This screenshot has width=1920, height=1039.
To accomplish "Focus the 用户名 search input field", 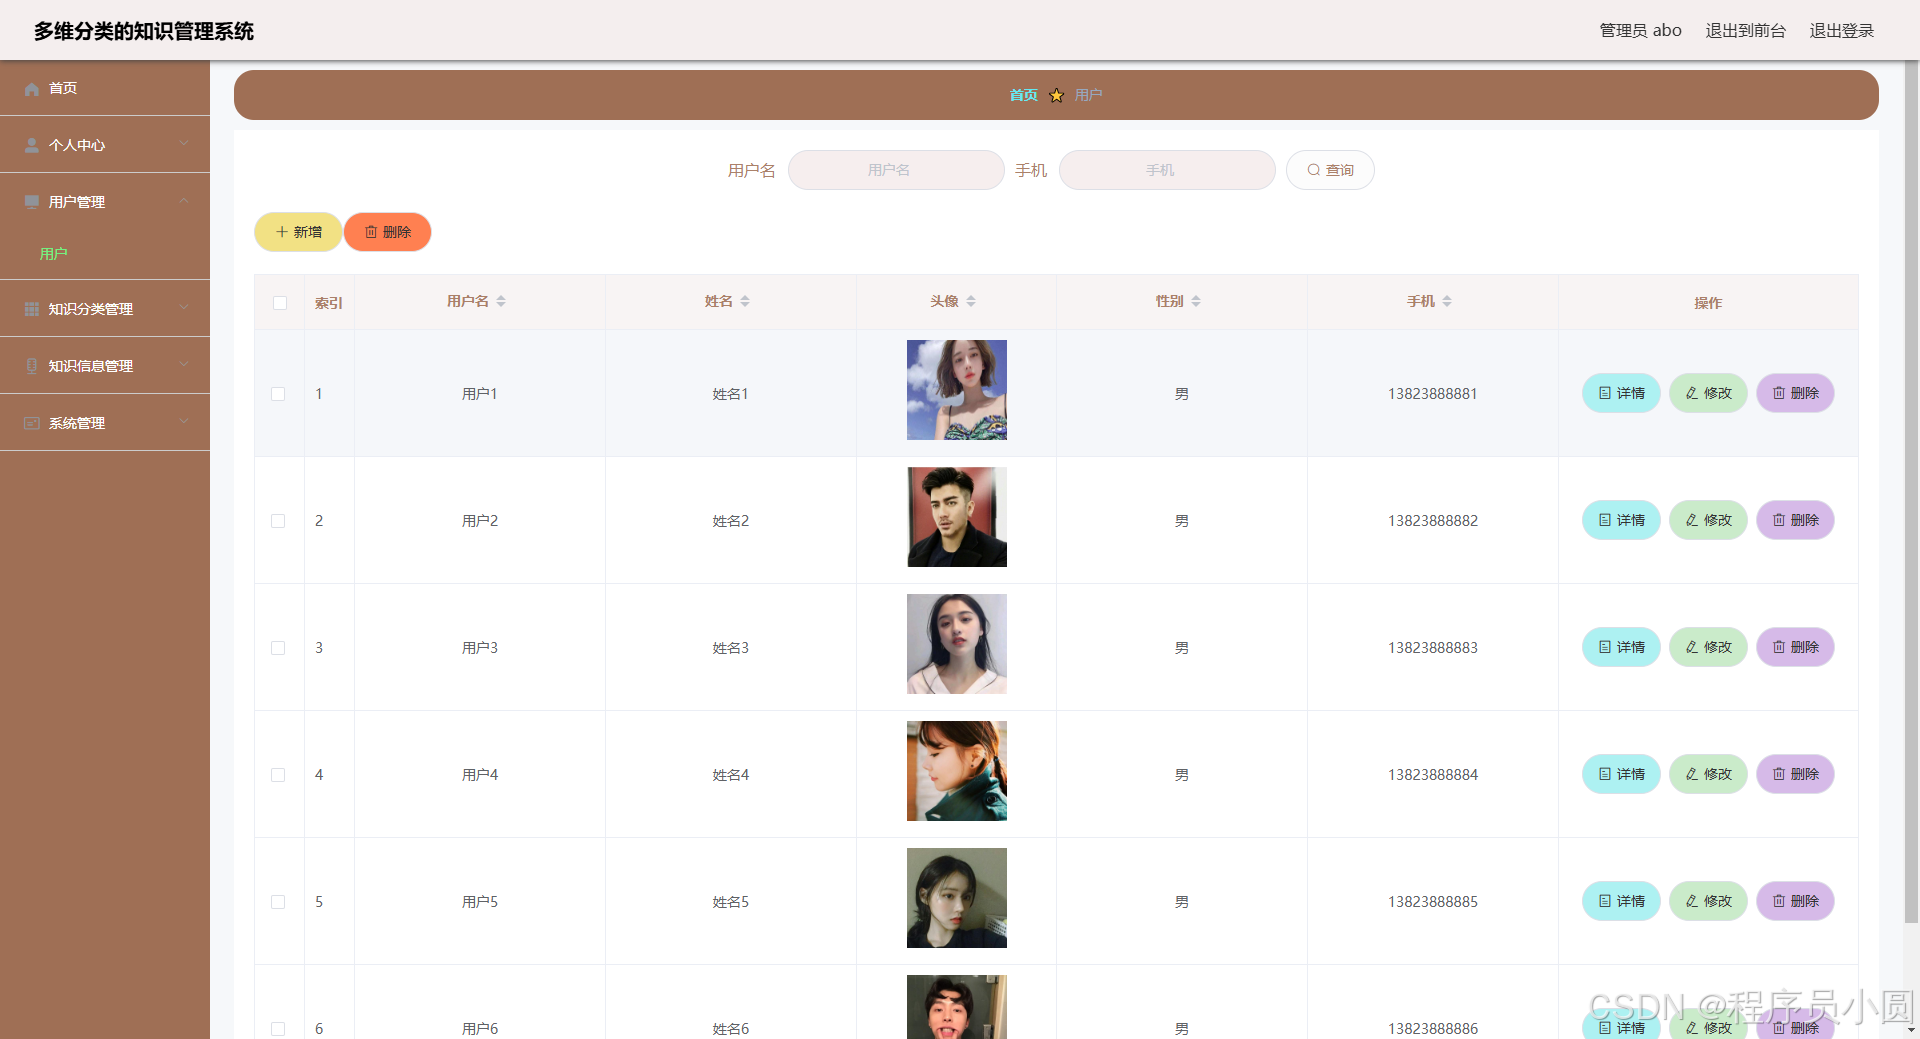I will (x=896, y=170).
